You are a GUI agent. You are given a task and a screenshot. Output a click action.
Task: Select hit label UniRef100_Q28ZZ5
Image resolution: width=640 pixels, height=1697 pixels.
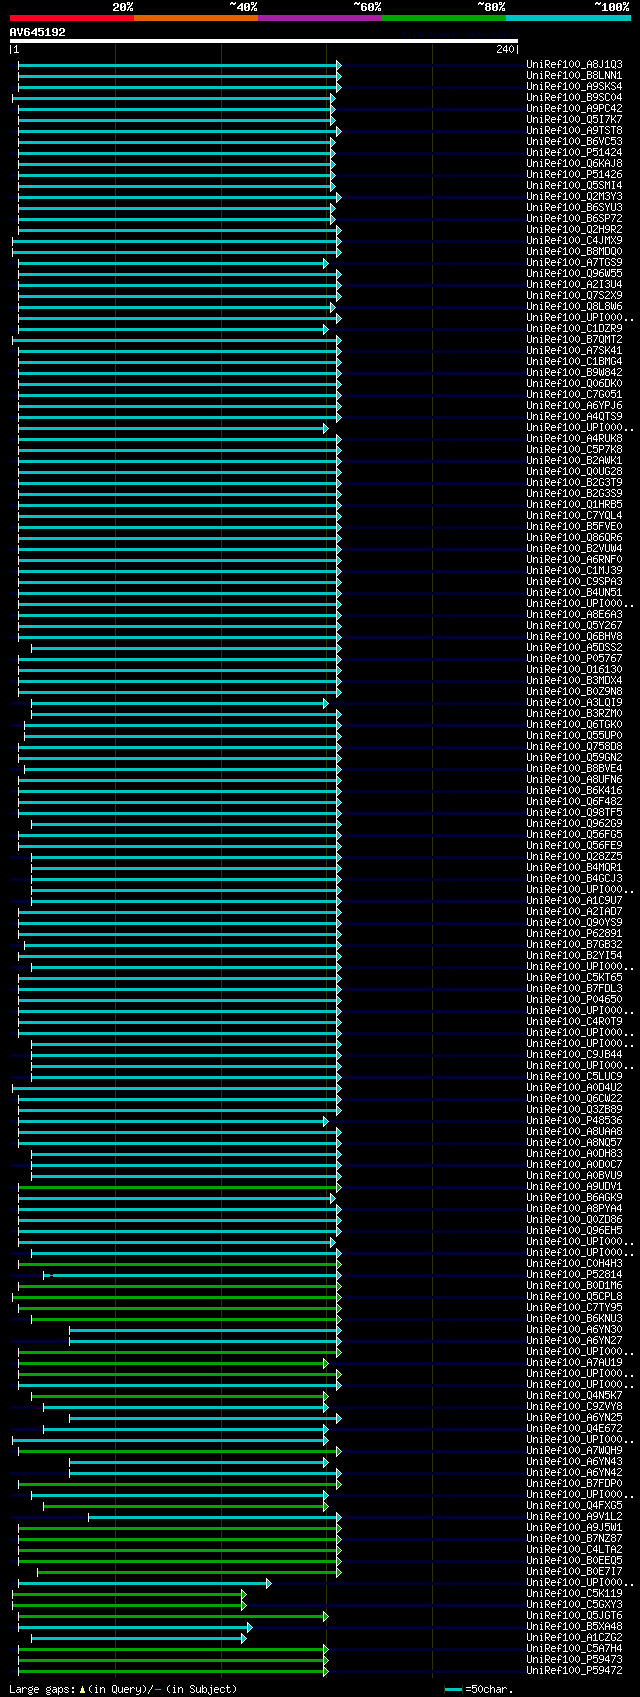(574, 857)
